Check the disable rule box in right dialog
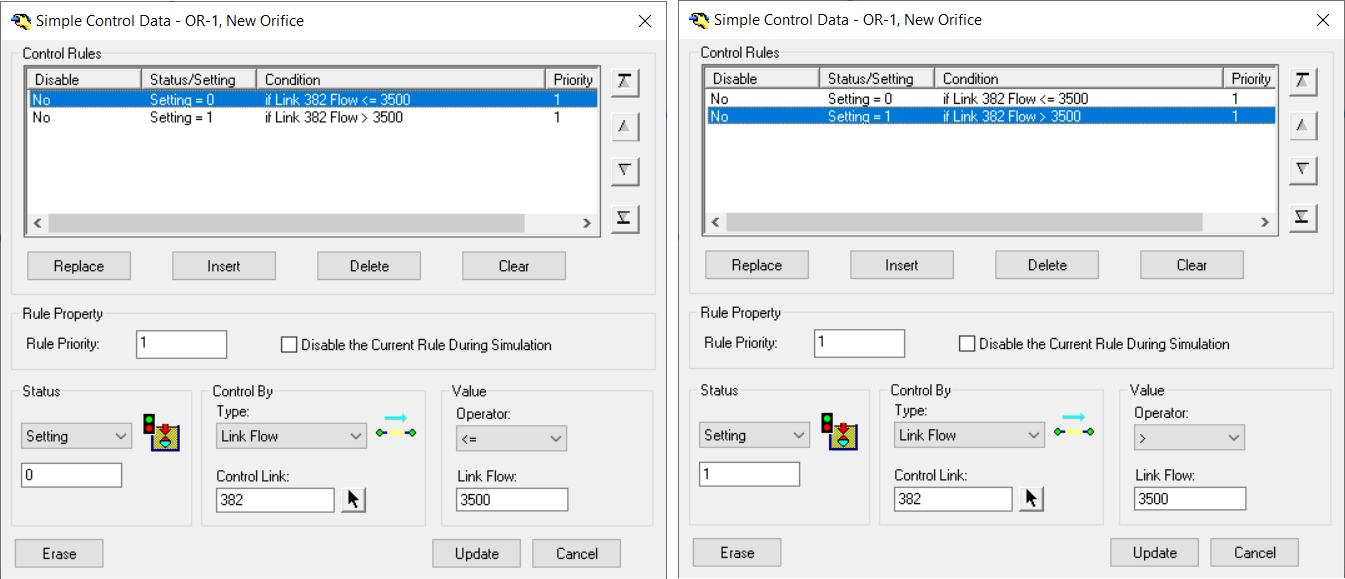This screenshot has width=1345, height=579. click(x=967, y=343)
